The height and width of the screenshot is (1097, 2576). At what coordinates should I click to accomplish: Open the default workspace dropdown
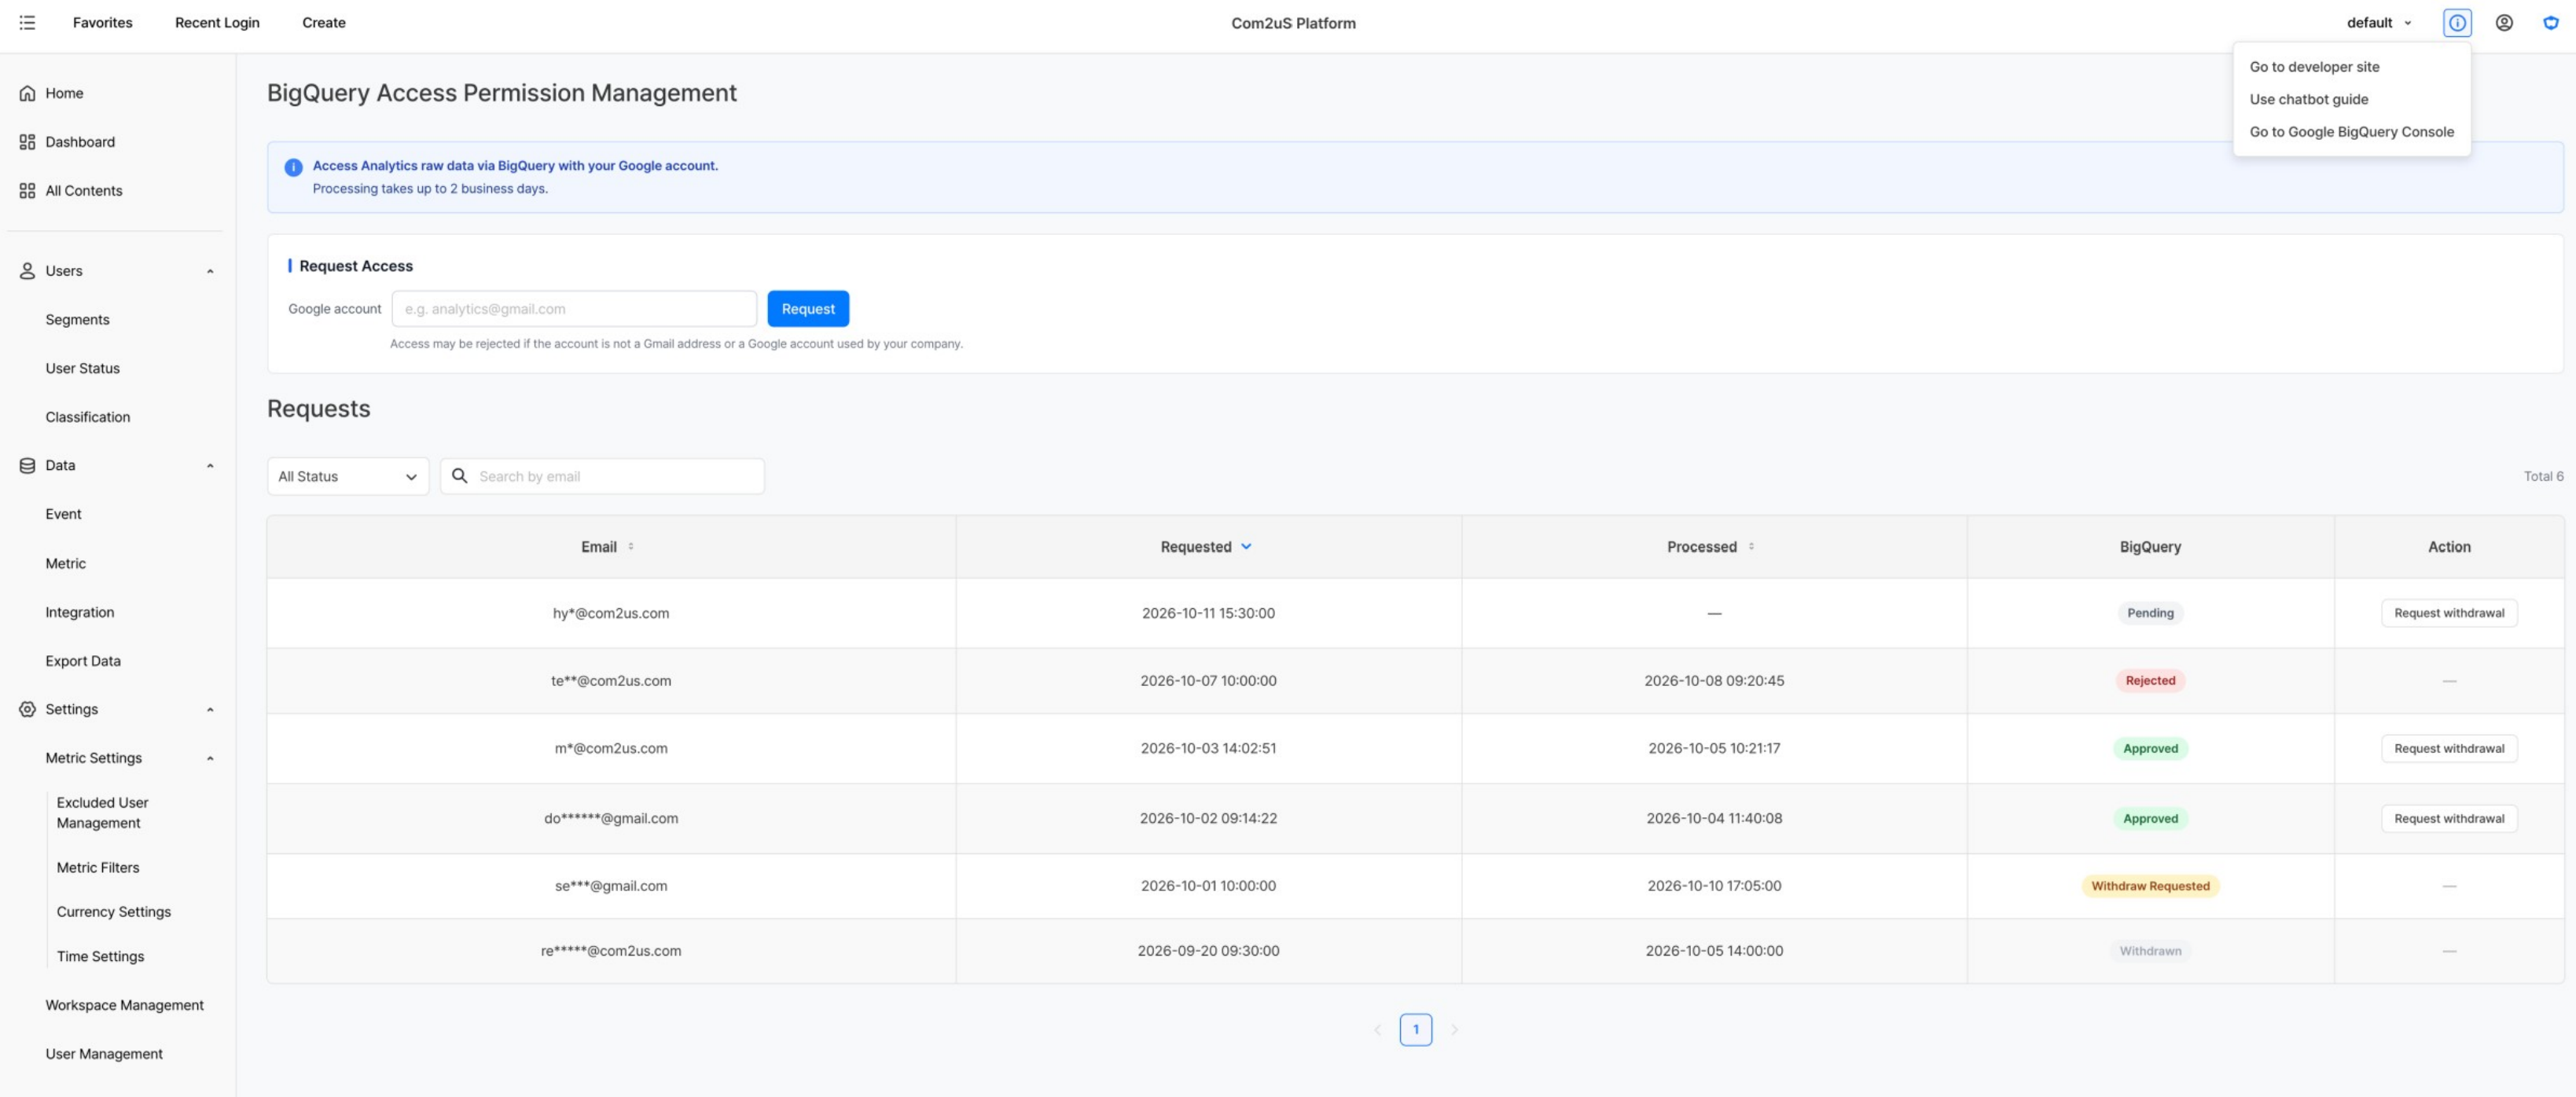pos(2380,22)
